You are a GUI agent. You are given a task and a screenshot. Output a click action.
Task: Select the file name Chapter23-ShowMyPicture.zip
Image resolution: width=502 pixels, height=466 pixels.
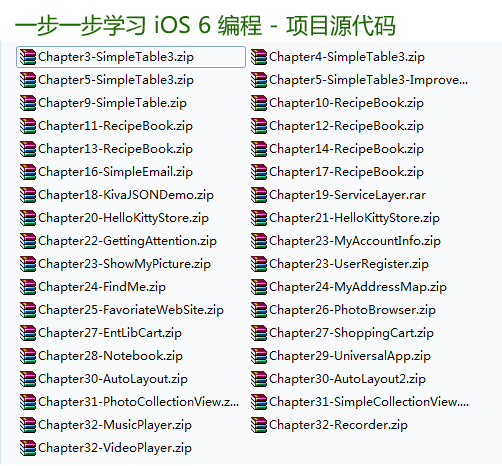click(124, 264)
